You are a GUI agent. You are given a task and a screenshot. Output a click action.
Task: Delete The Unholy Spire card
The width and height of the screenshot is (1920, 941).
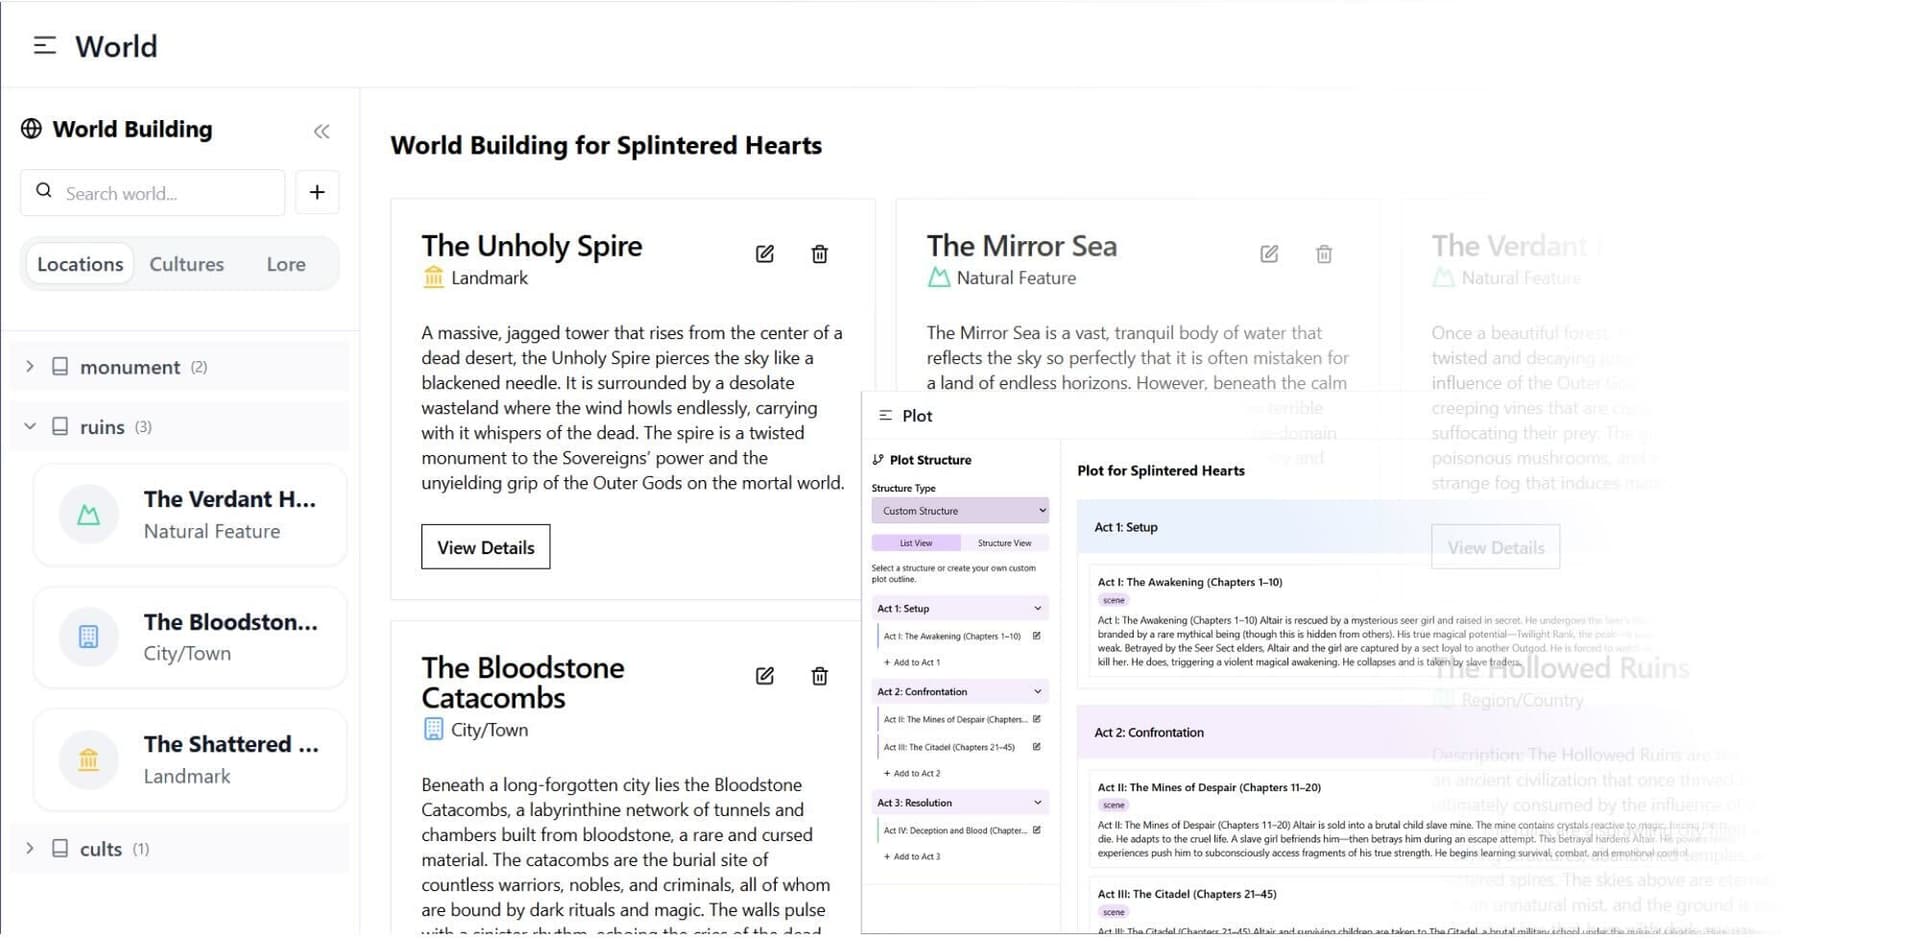820,254
